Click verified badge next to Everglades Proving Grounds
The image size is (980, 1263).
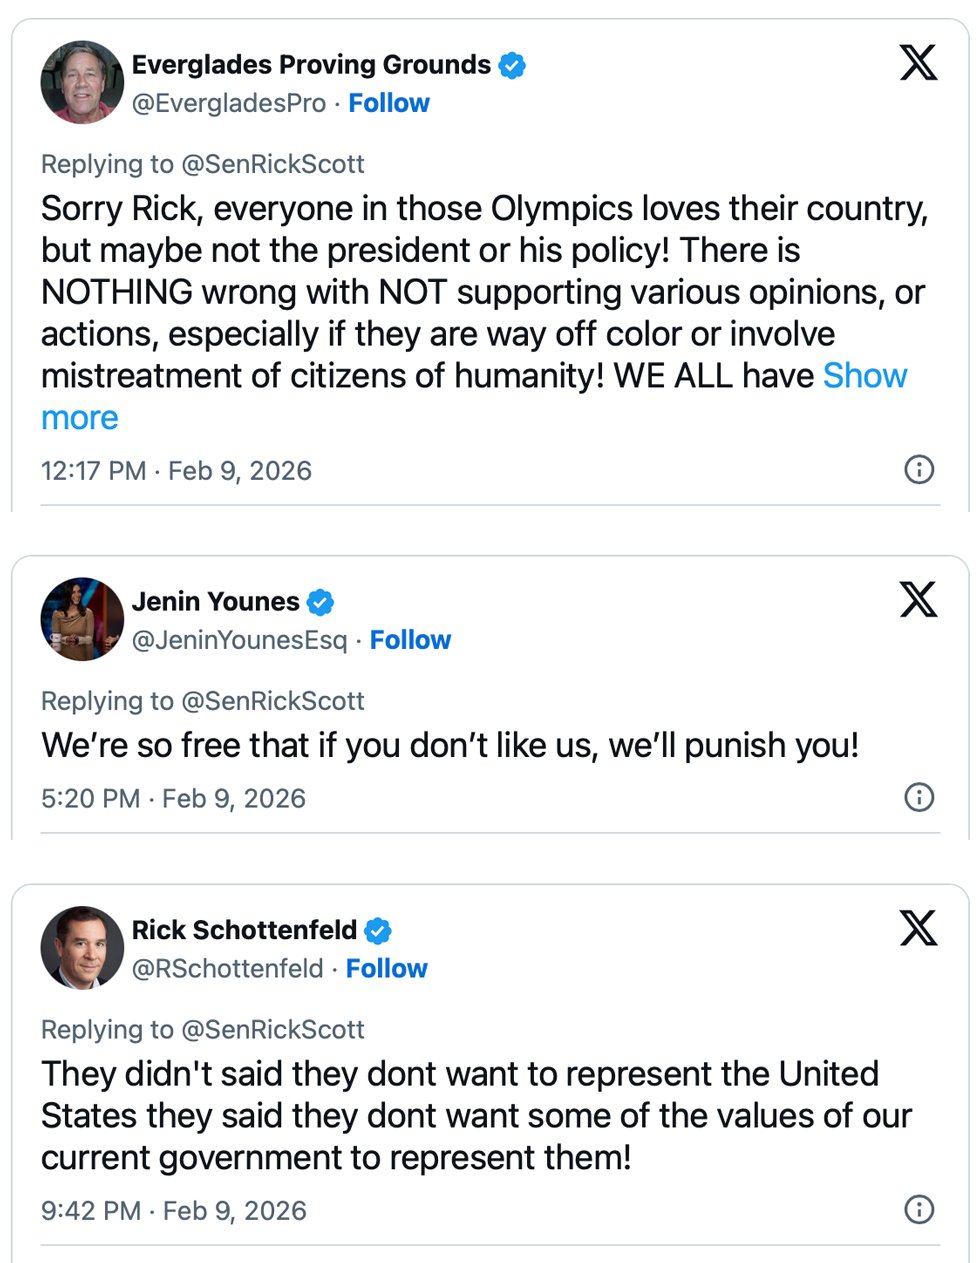(512, 66)
